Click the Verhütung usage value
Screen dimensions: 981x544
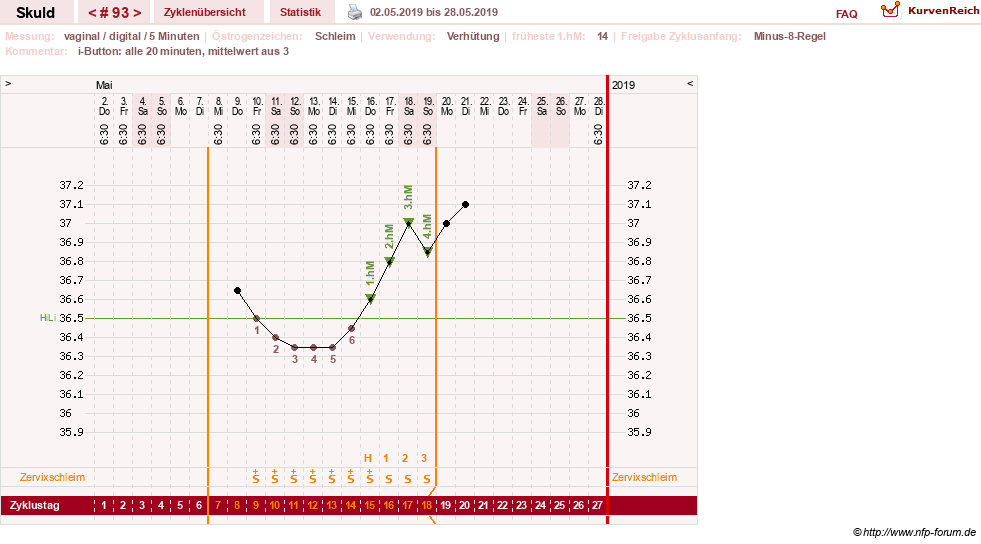pyautogui.click(x=473, y=36)
